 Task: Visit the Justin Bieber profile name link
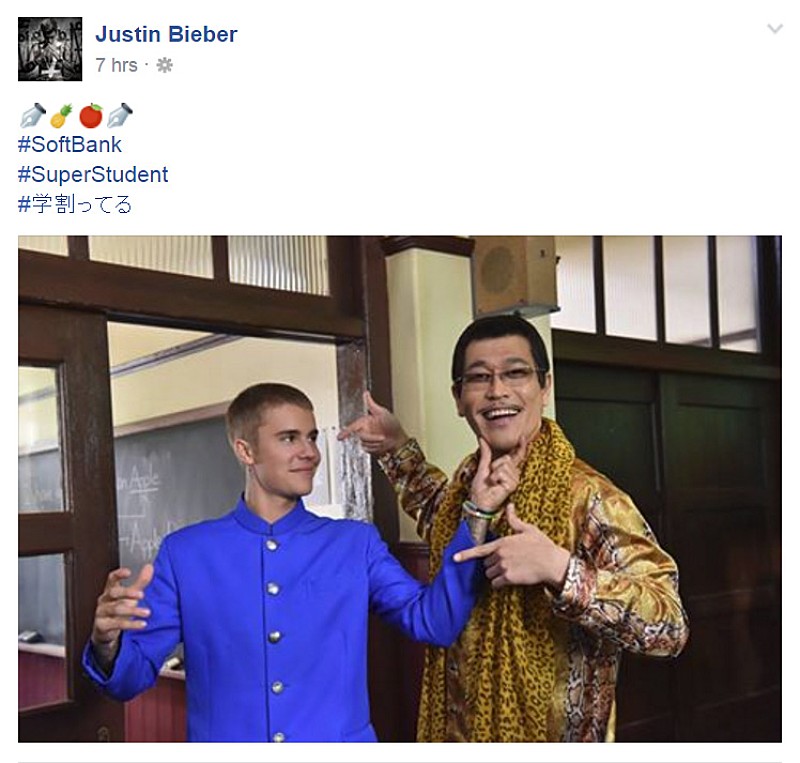(166, 34)
